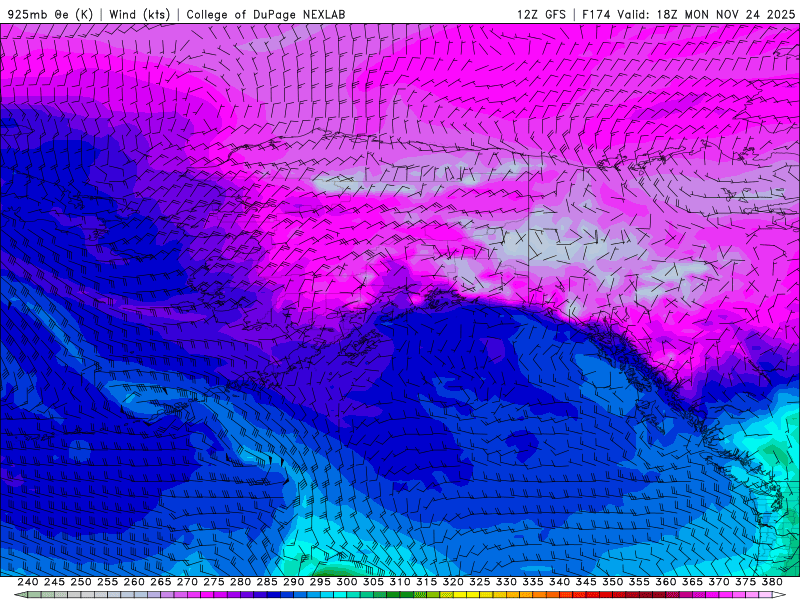Click the 300 legend label
This screenshot has width=800, height=600.
coord(347,582)
